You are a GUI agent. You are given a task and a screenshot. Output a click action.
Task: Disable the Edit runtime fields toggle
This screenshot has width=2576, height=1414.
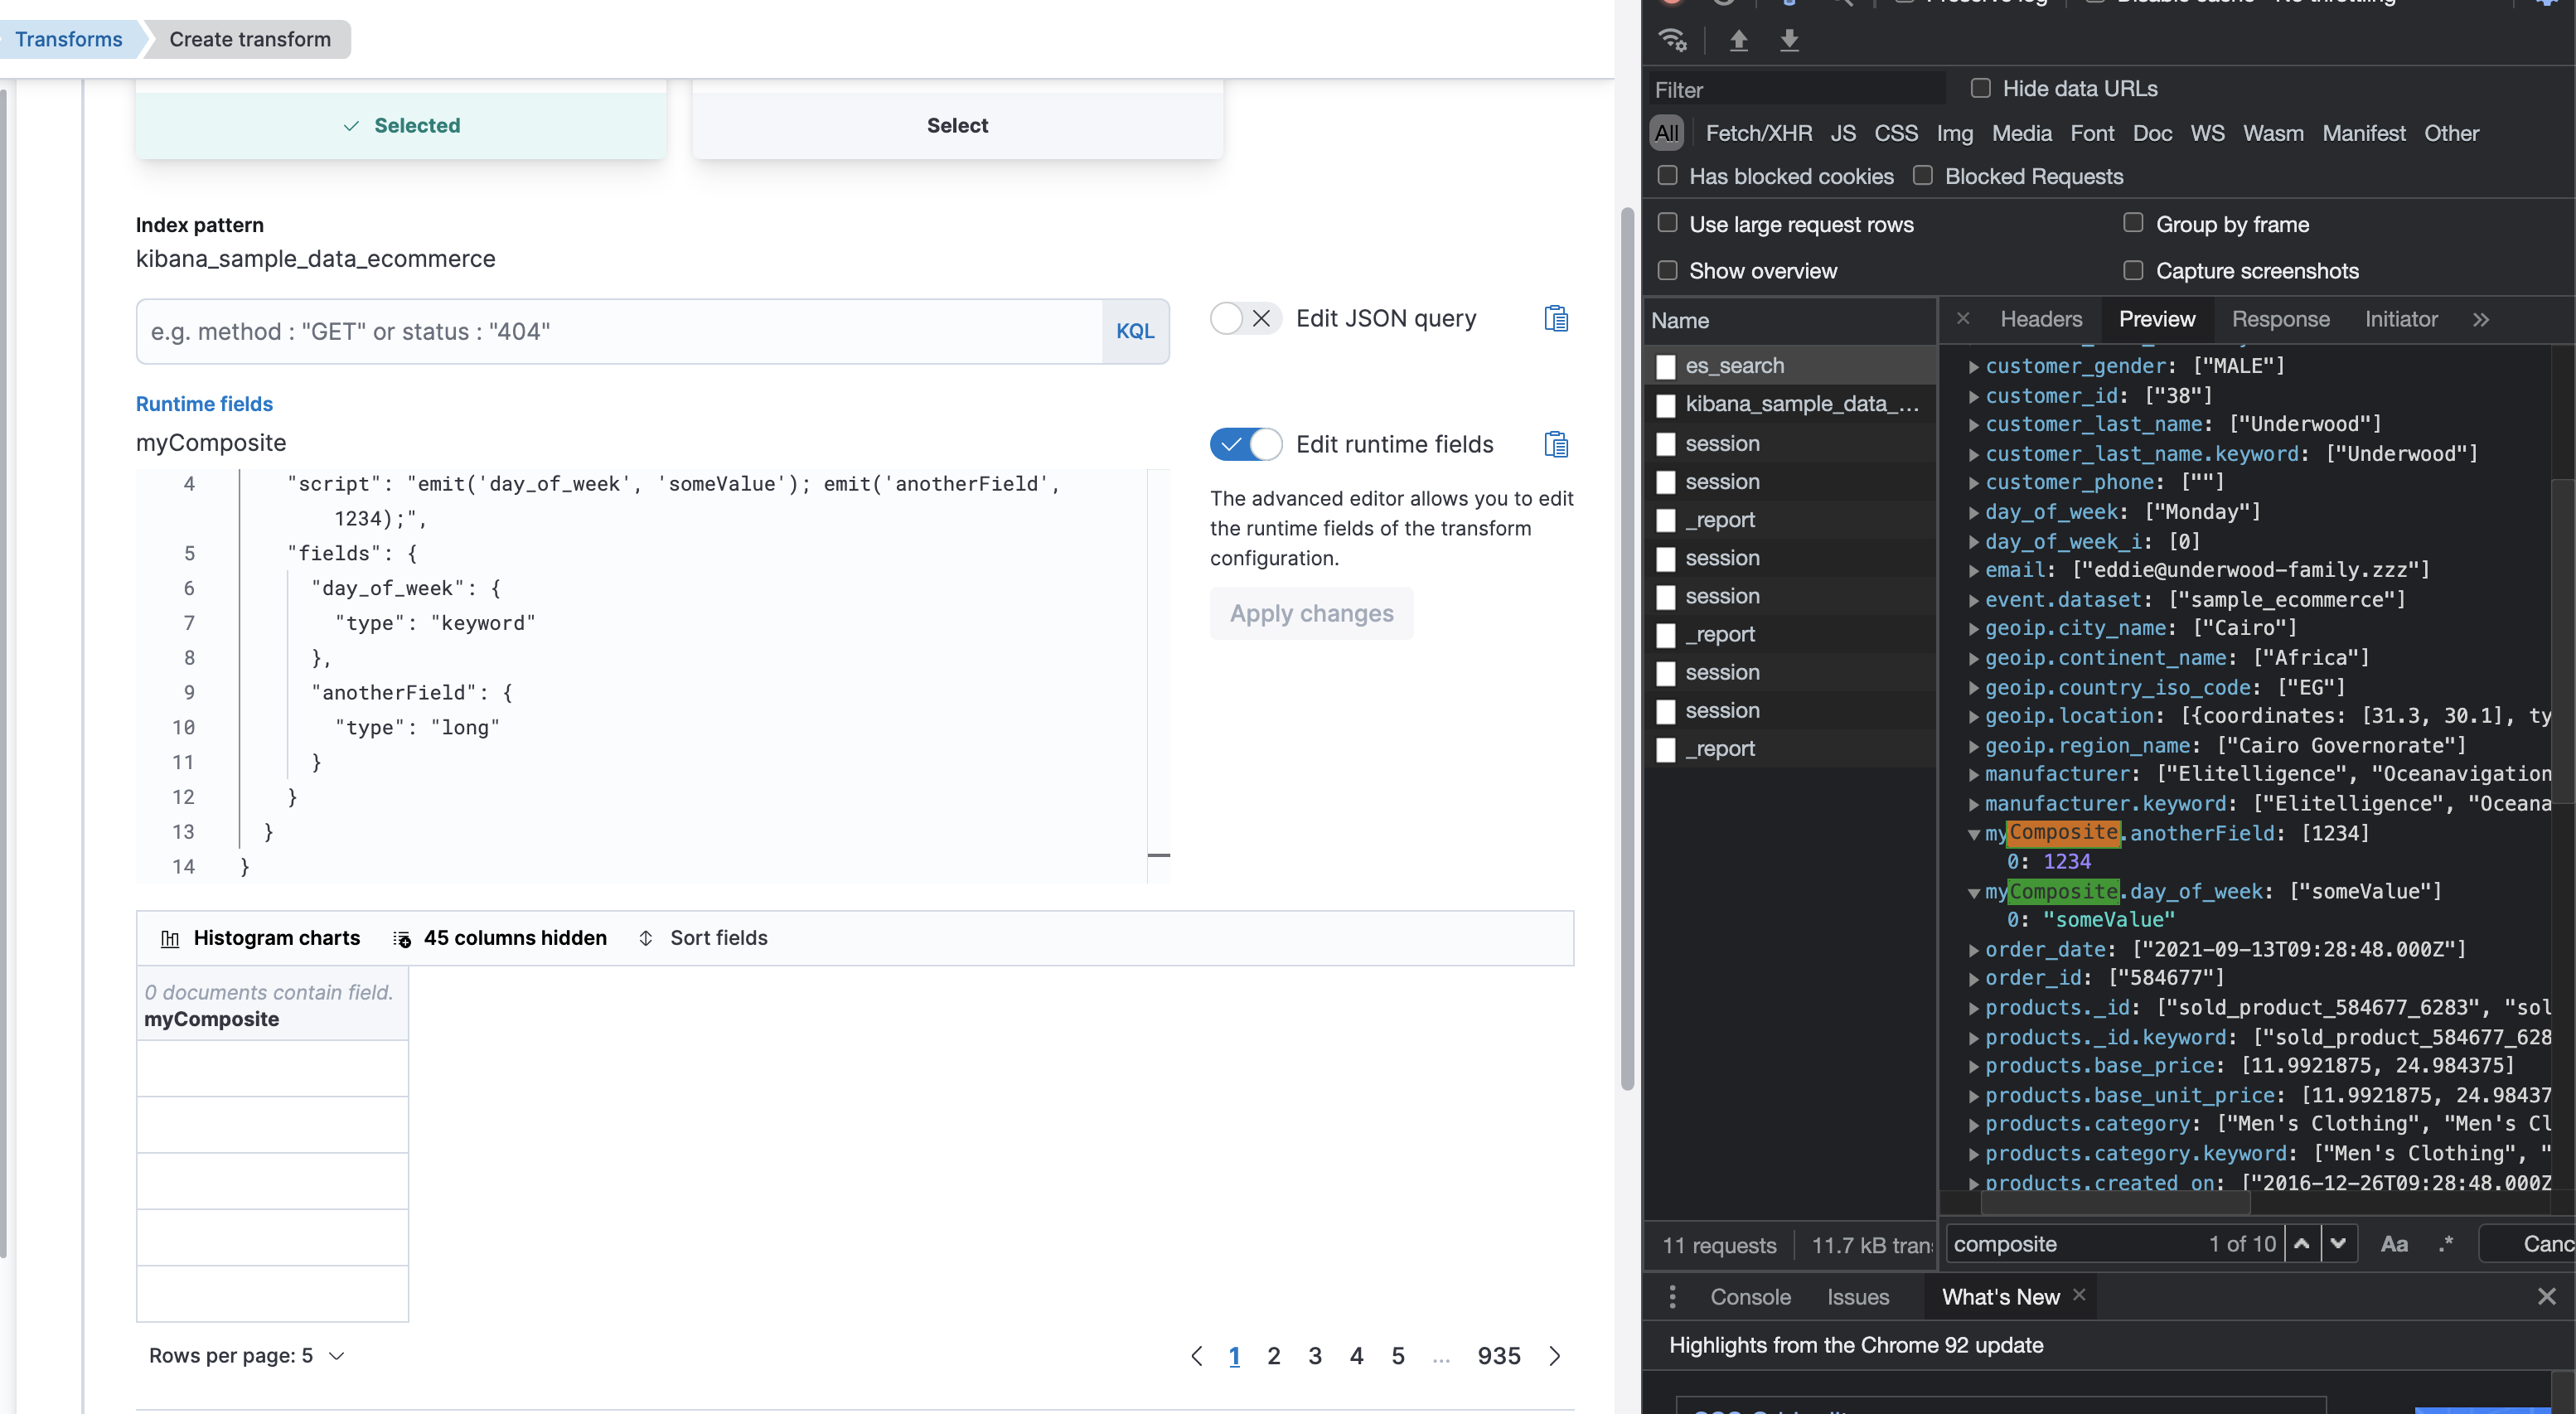(1245, 444)
